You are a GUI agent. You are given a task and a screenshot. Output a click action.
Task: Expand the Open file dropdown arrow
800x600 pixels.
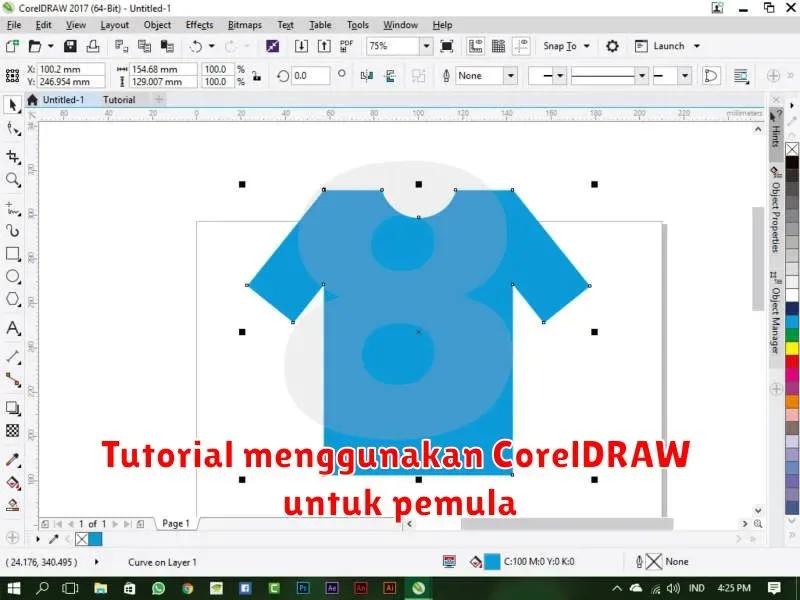pos(51,46)
